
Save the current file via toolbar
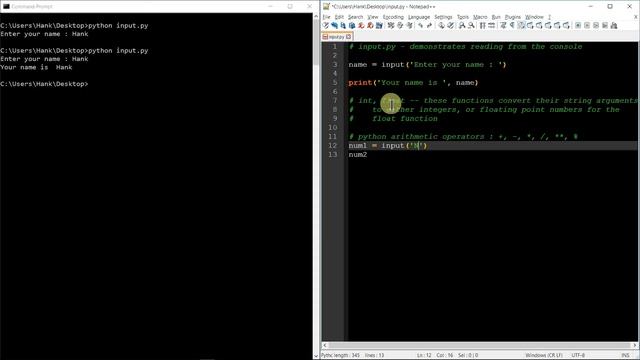[343, 25]
